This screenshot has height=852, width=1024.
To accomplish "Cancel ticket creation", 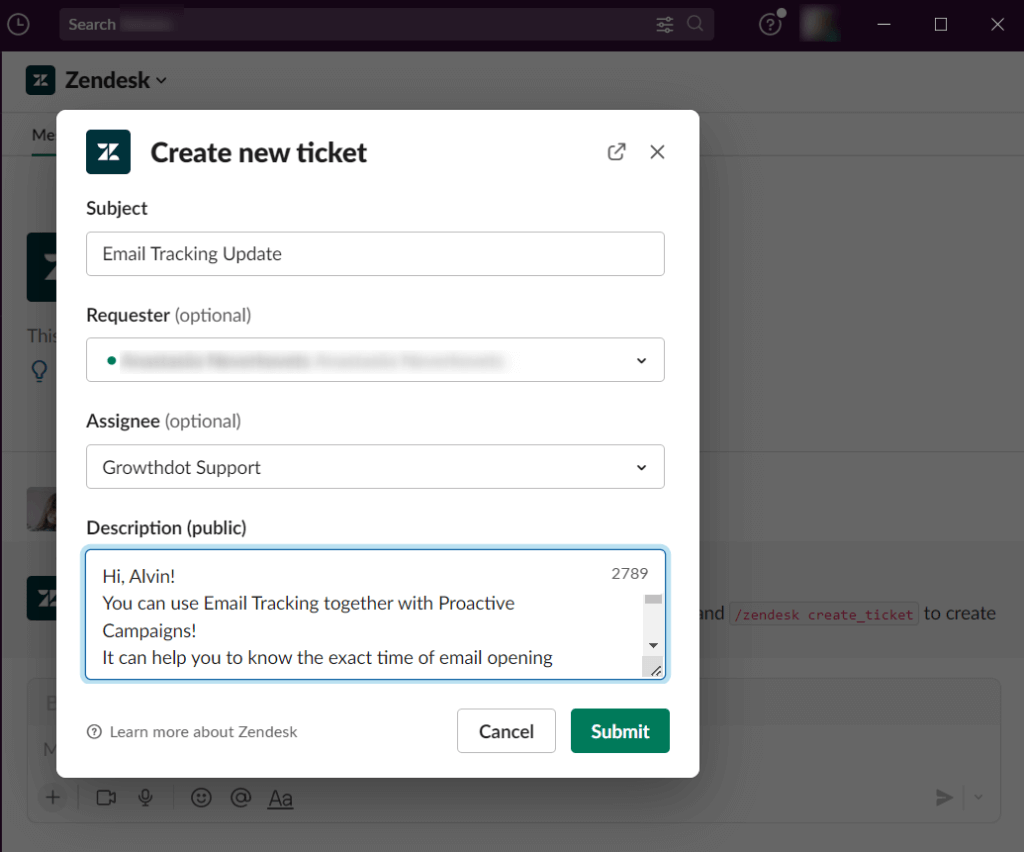I will (506, 730).
